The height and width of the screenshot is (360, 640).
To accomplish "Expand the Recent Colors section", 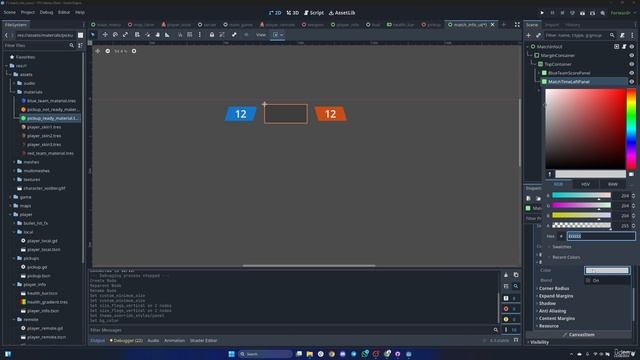I will click(x=566, y=257).
